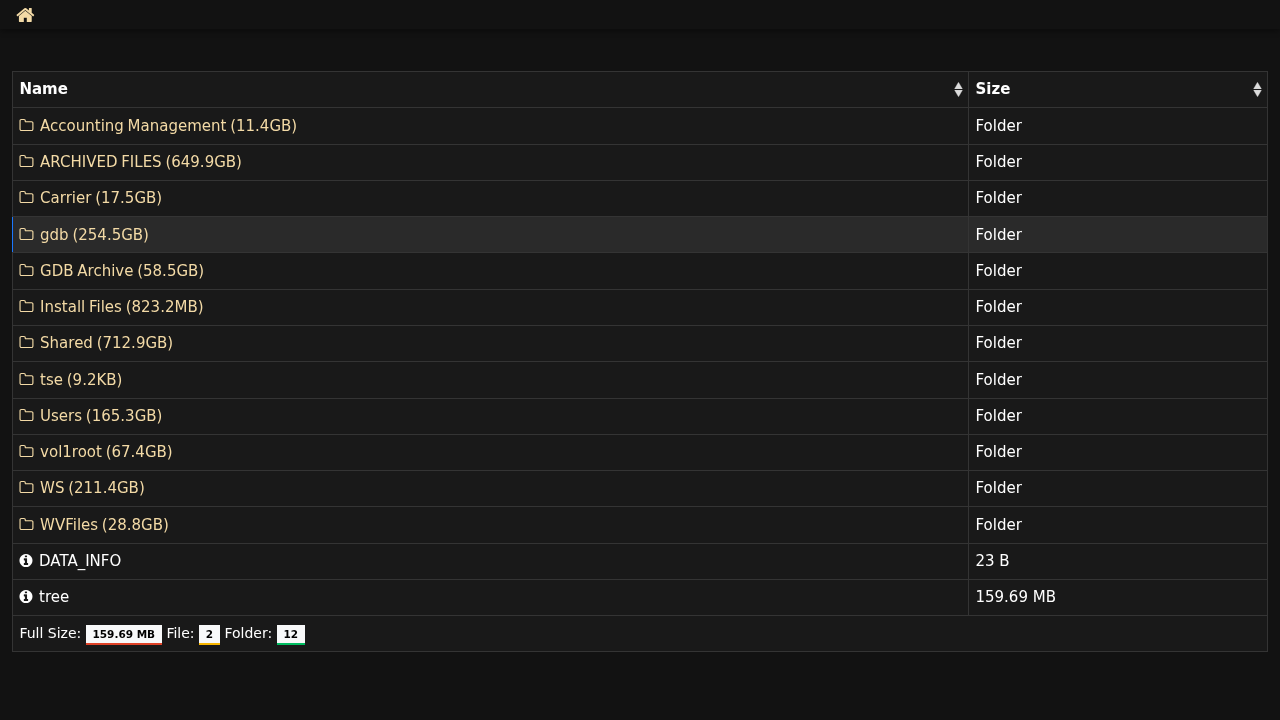
Task: Click the info icon beside tree
Action: (26, 597)
